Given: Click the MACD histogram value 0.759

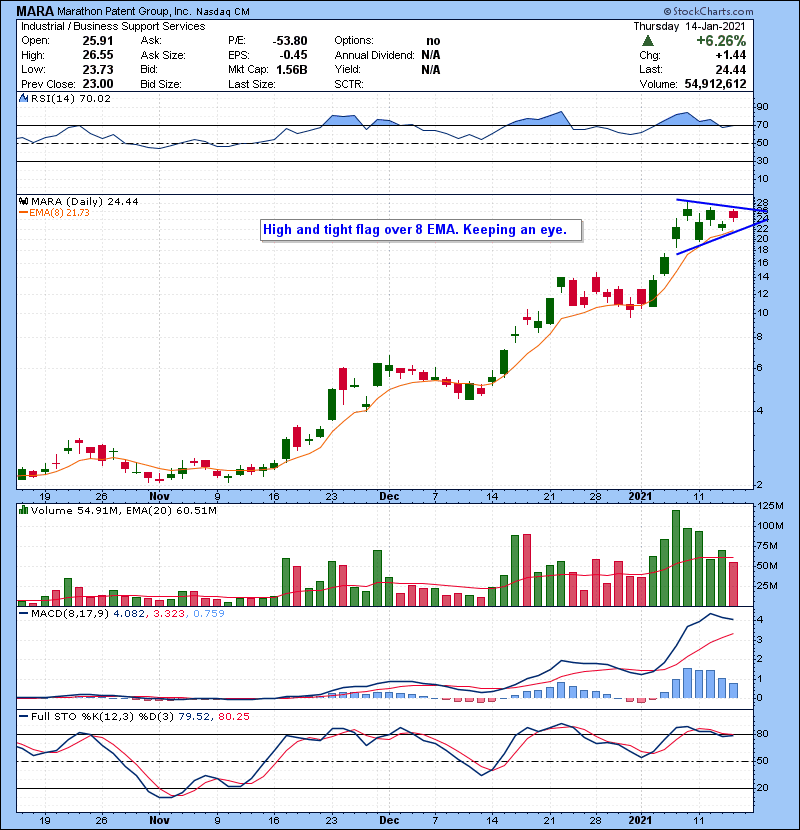Looking at the screenshot, I should [x=209, y=614].
